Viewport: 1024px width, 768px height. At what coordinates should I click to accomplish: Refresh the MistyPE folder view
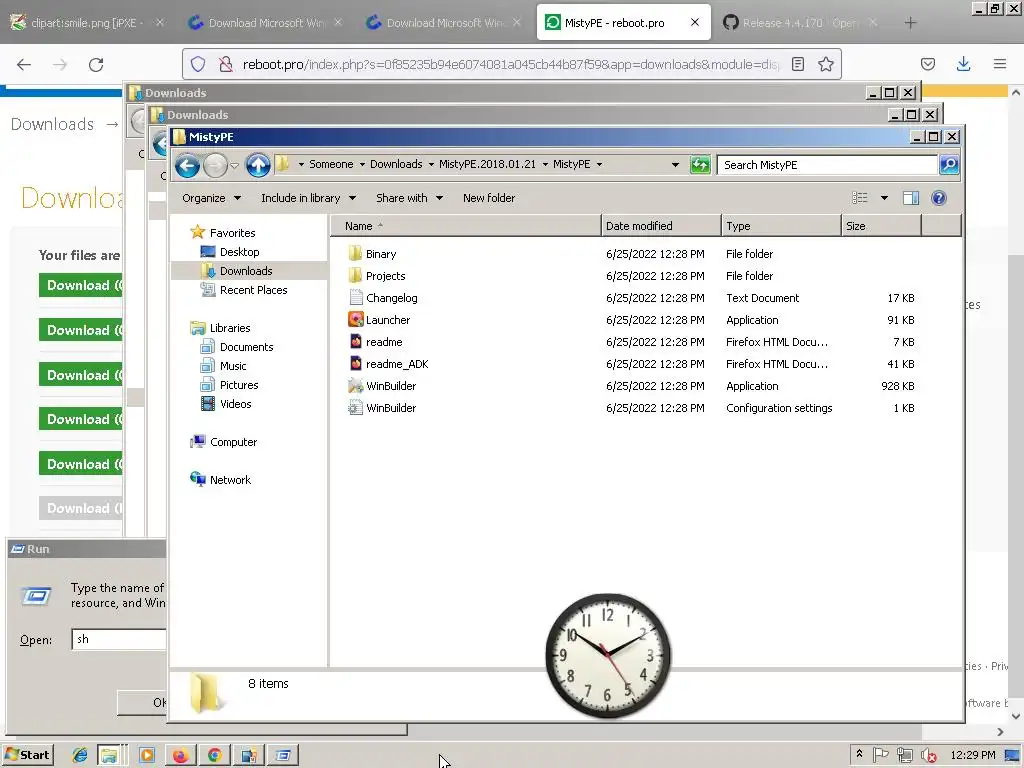[700, 165]
